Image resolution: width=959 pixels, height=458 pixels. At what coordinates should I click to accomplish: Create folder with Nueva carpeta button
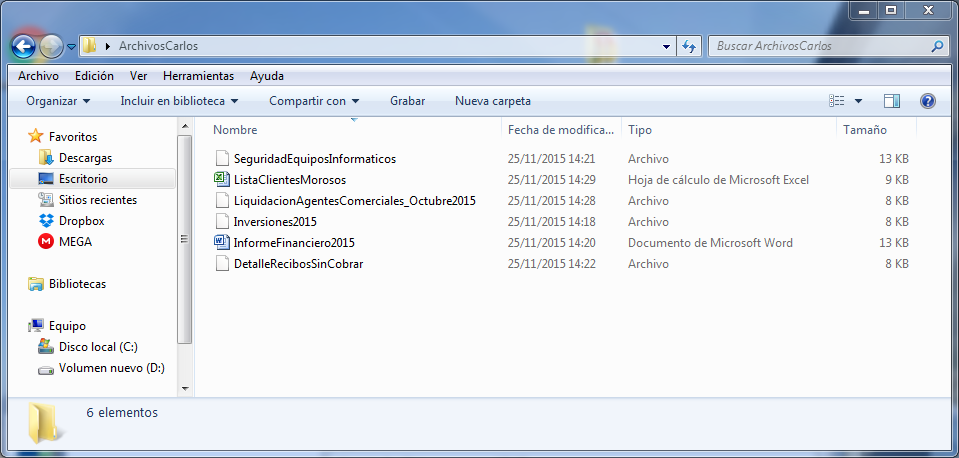click(493, 101)
